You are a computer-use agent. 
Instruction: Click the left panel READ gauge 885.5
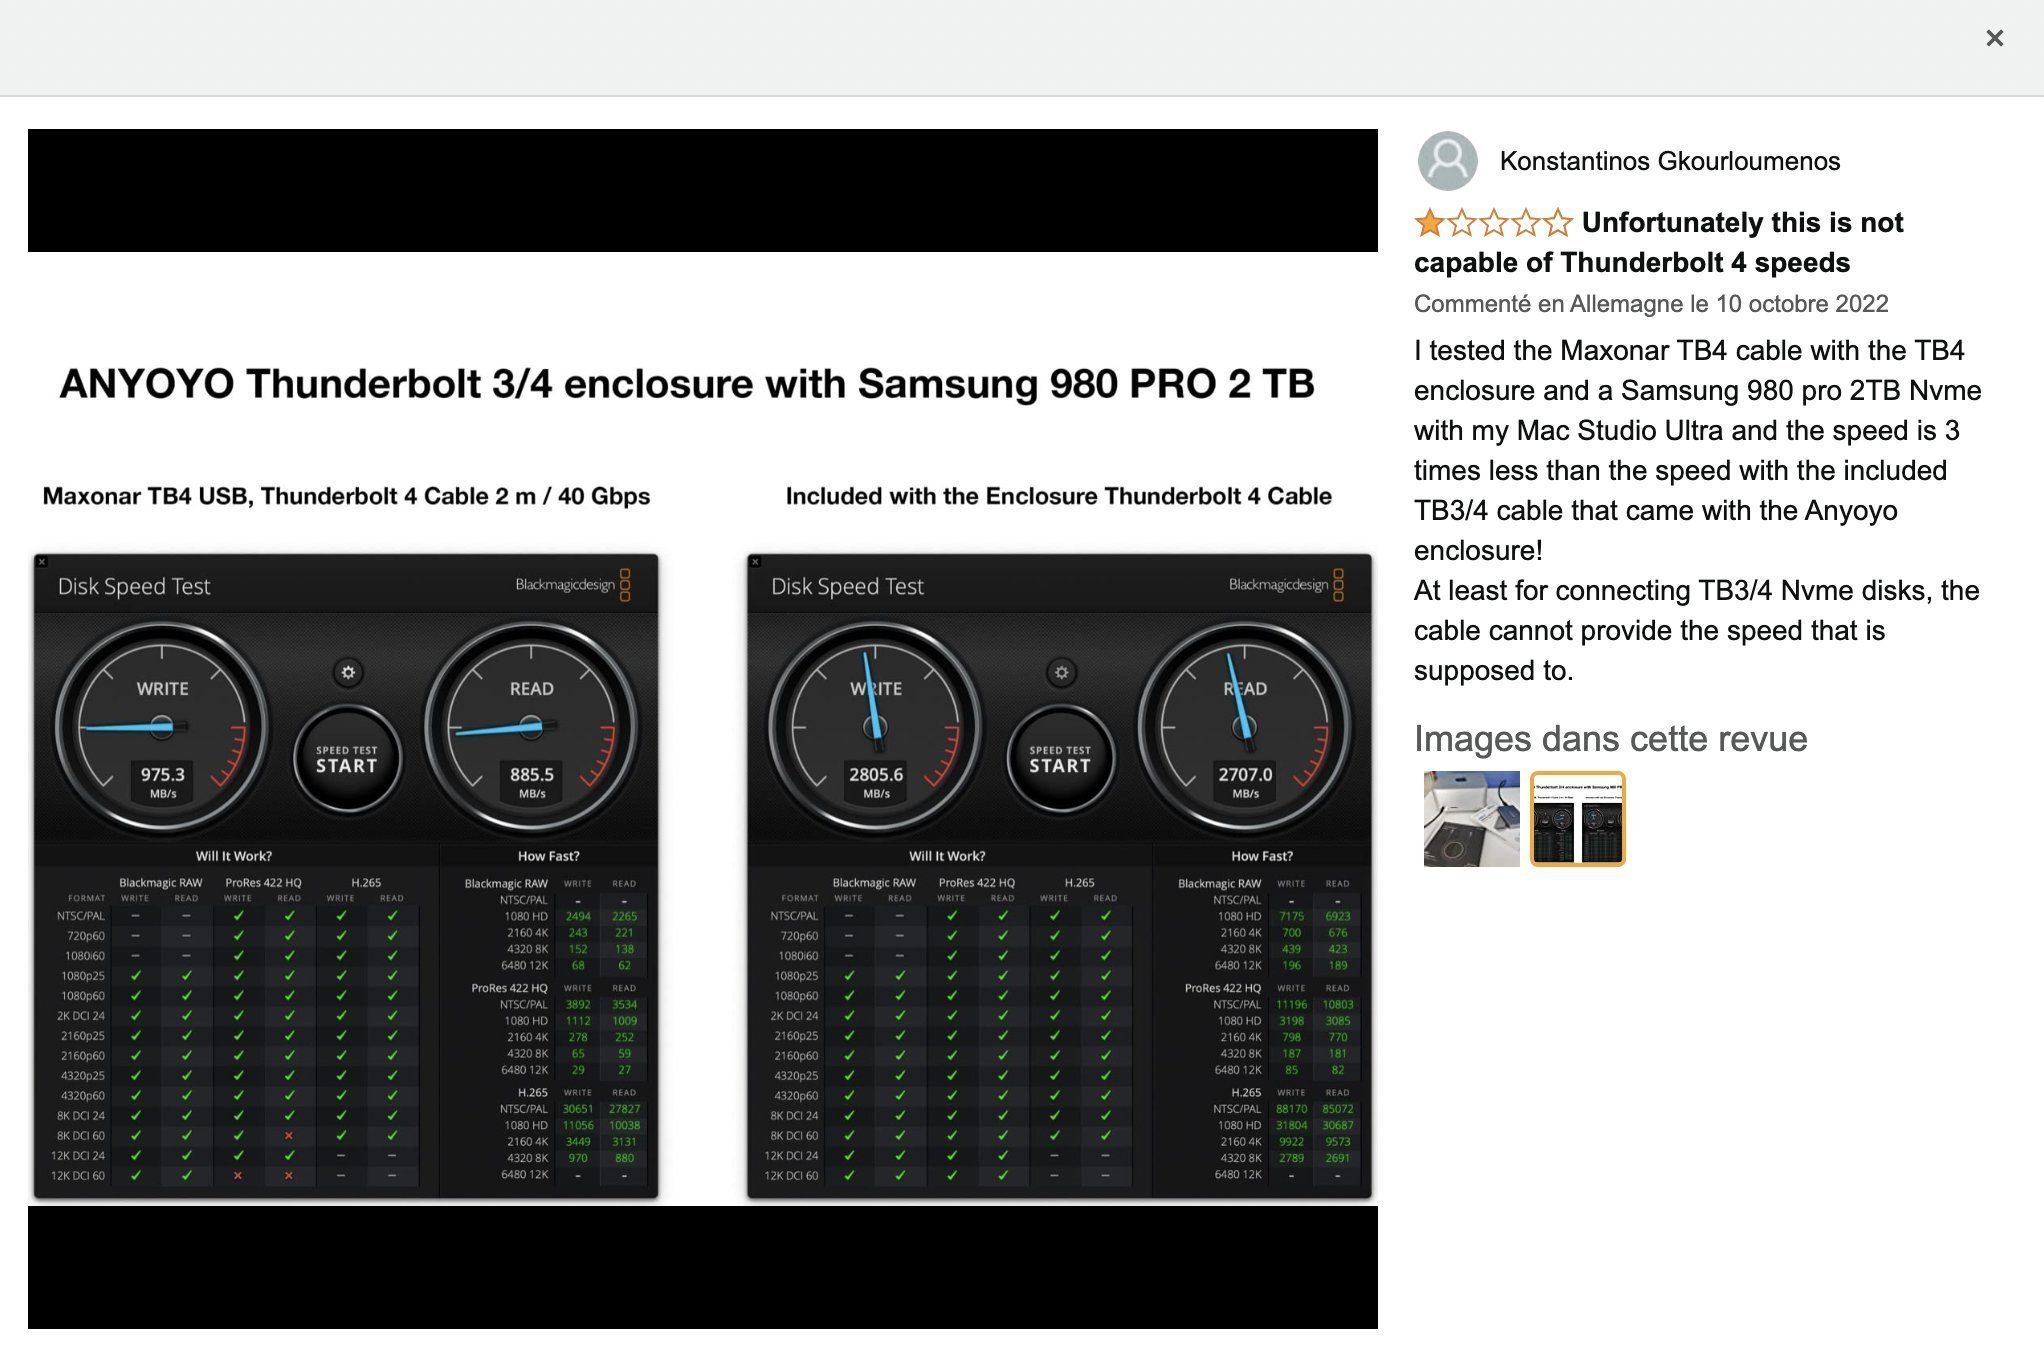[x=531, y=727]
